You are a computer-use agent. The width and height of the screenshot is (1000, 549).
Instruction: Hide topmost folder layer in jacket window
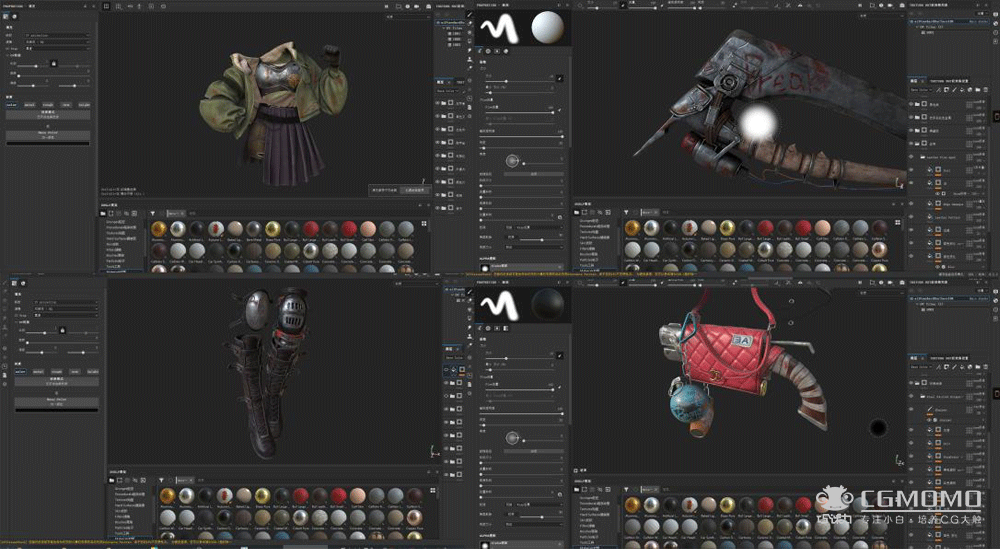click(x=438, y=103)
